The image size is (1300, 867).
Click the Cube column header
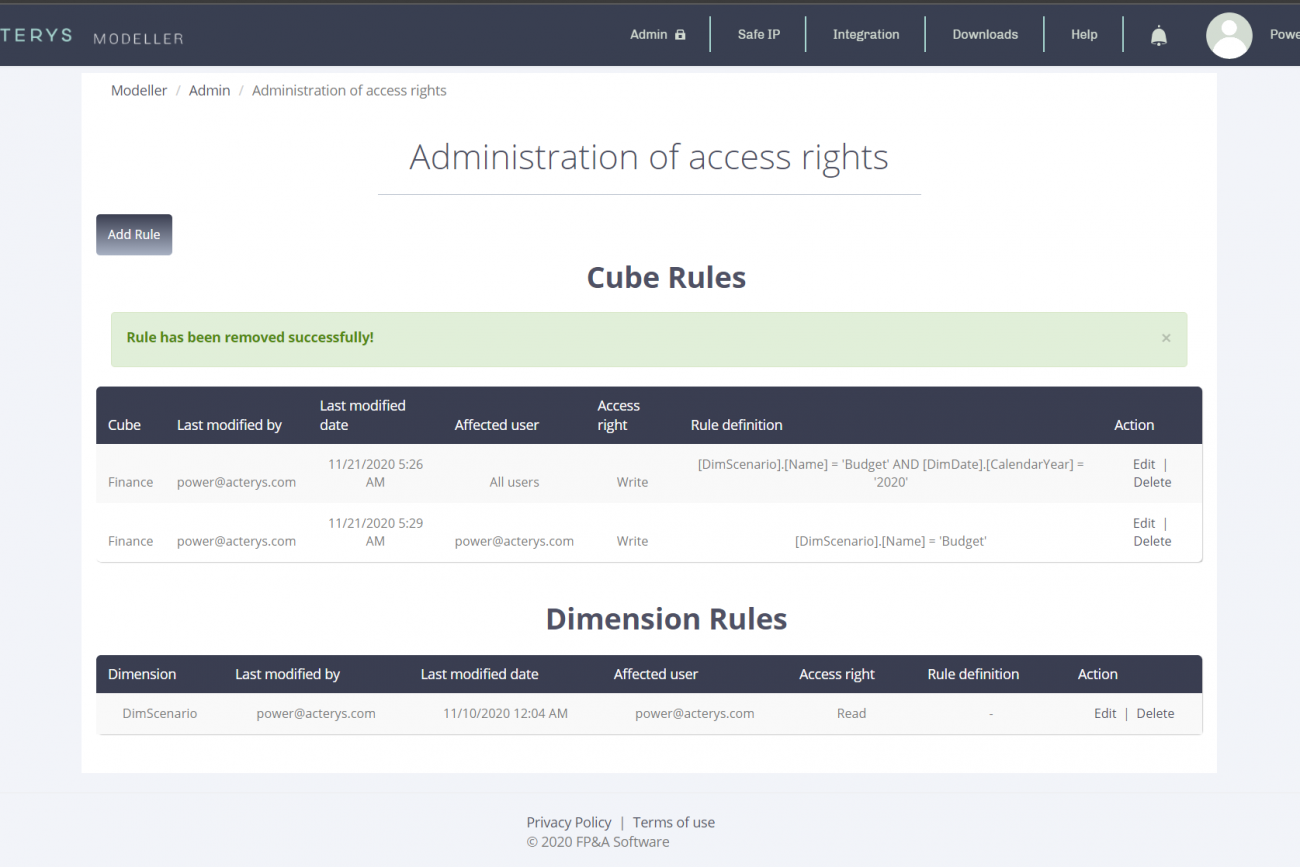pos(124,425)
